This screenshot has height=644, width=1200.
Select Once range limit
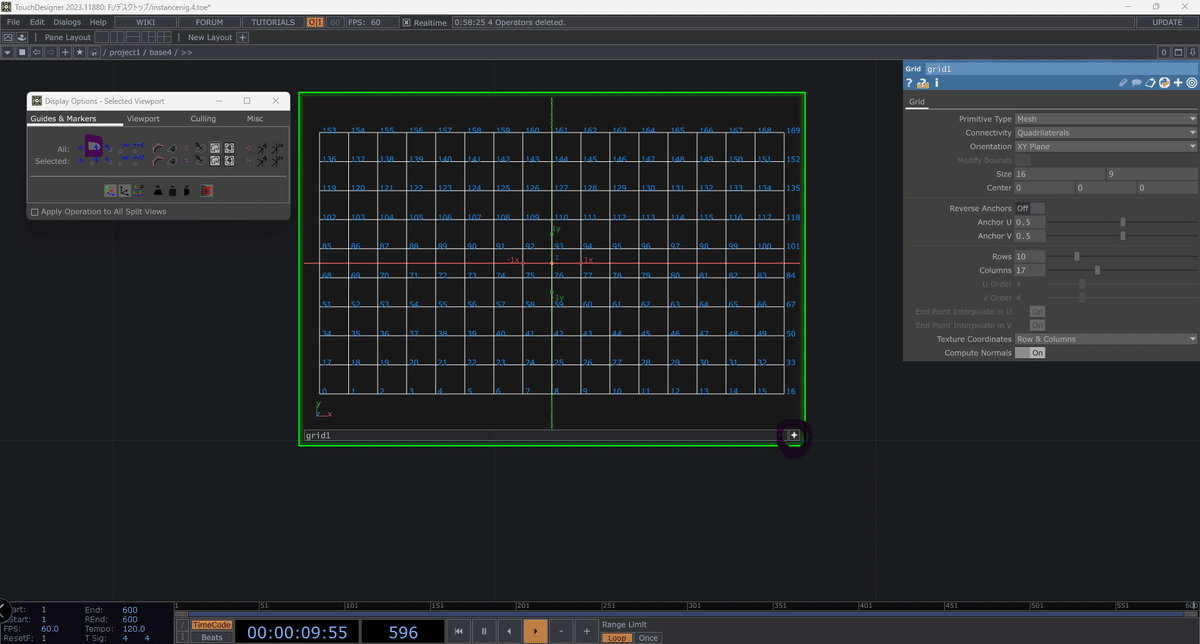pos(648,638)
